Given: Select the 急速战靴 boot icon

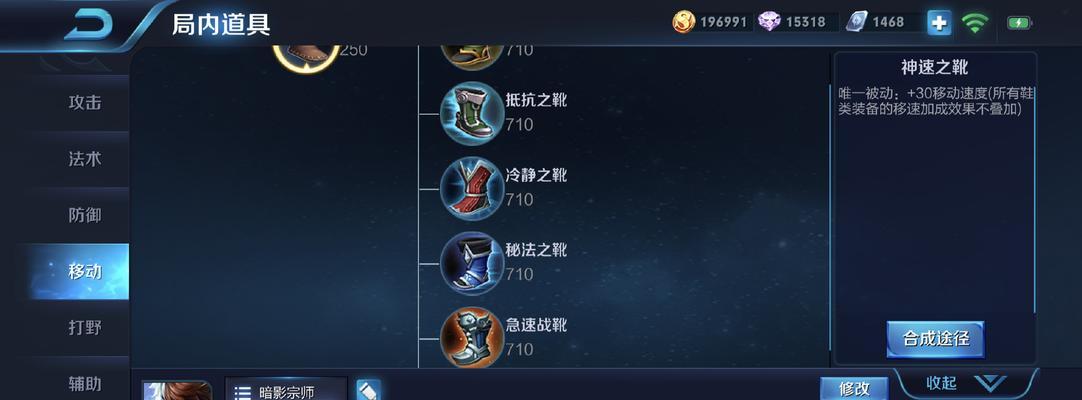Looking at the screenshot, I should click(x=472, y=338).
